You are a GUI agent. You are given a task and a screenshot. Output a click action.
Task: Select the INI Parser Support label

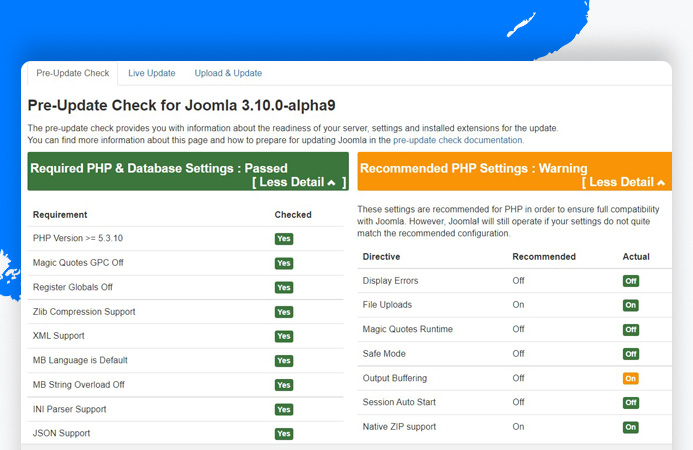tap(69, 409)
